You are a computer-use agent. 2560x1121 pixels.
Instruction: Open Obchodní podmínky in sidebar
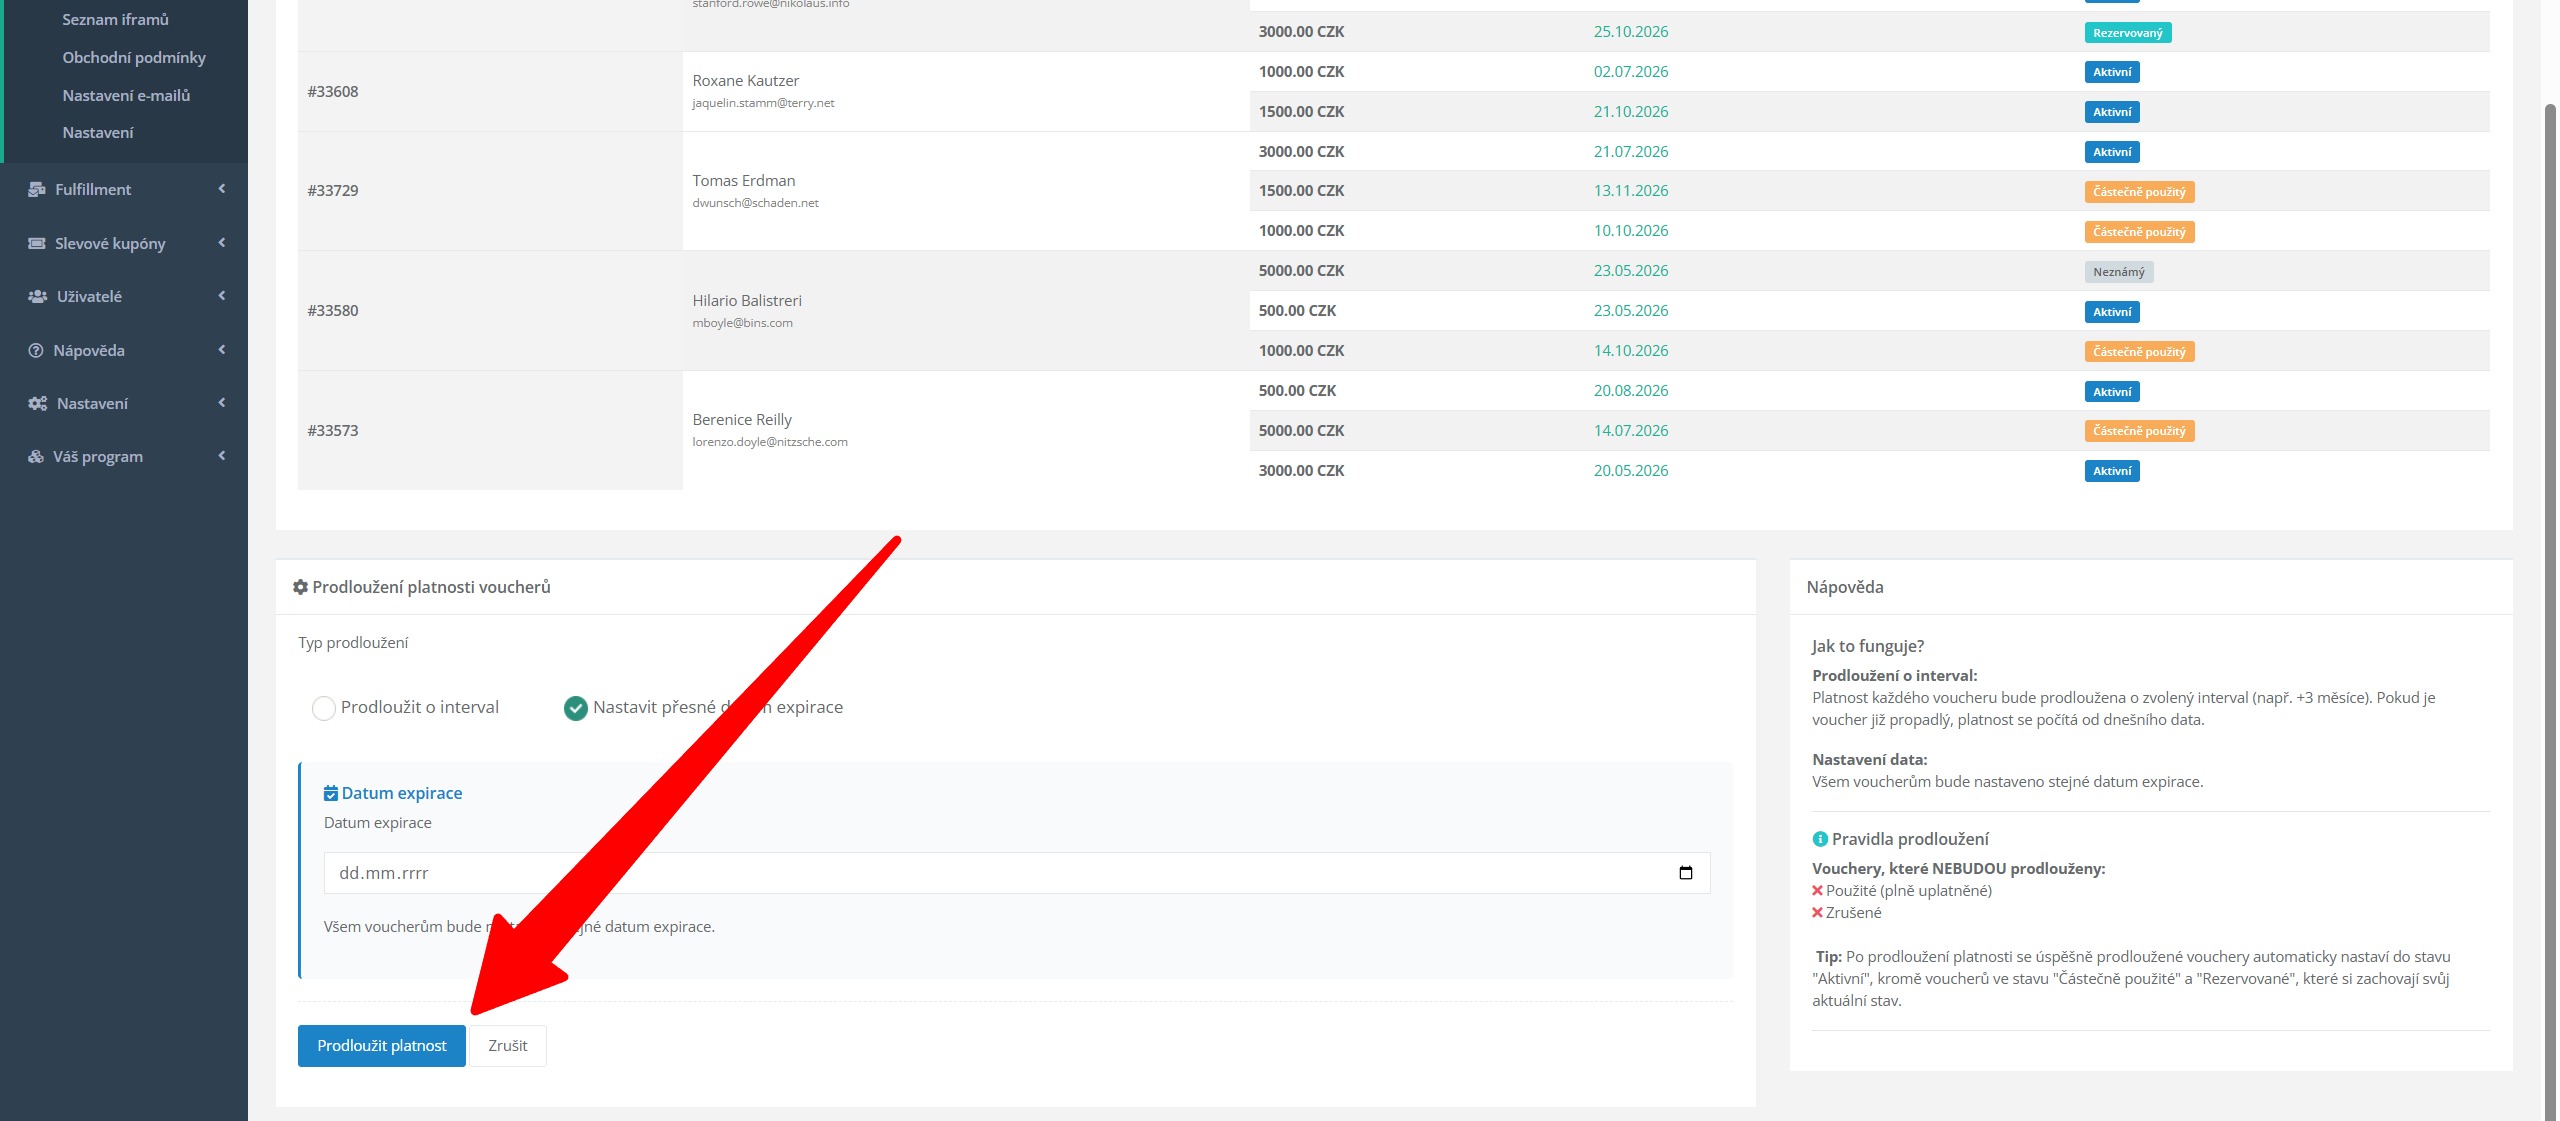[134, 58]
